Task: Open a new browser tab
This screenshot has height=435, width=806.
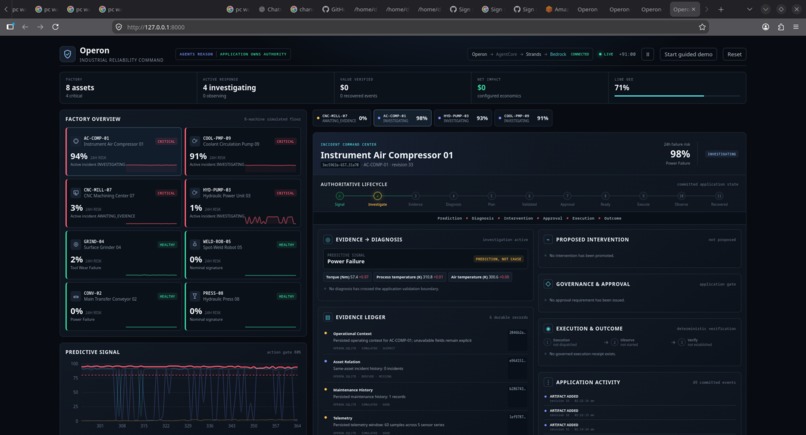Action: pyautogui.click(x=721, y=9)
